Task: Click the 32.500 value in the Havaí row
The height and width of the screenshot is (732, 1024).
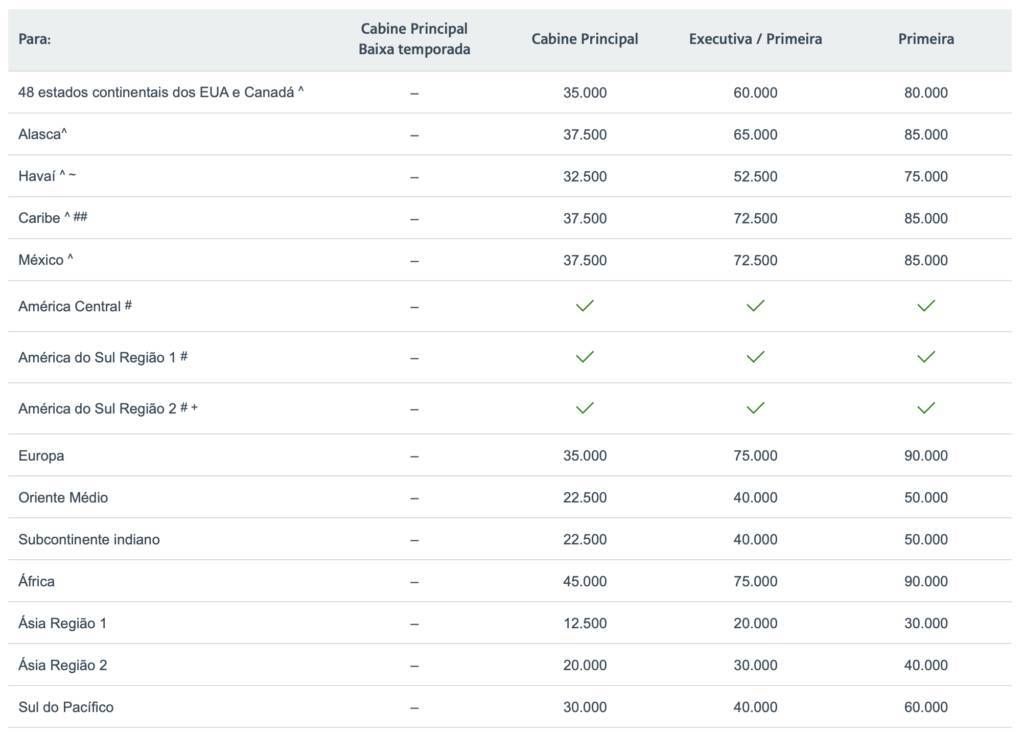Action: (x=584, y=176)
